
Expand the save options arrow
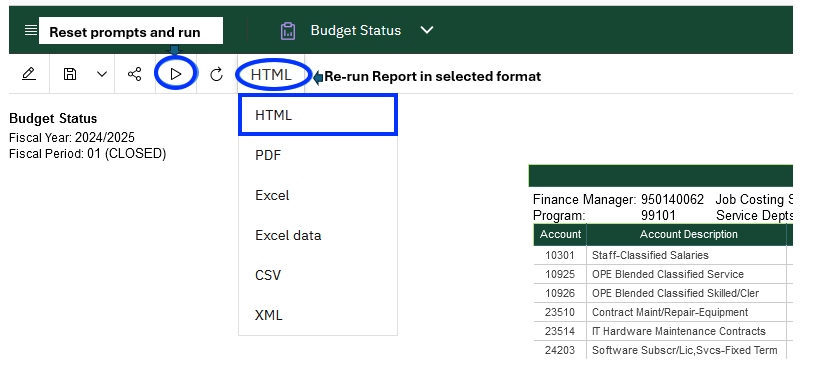[x=102, y=74]
